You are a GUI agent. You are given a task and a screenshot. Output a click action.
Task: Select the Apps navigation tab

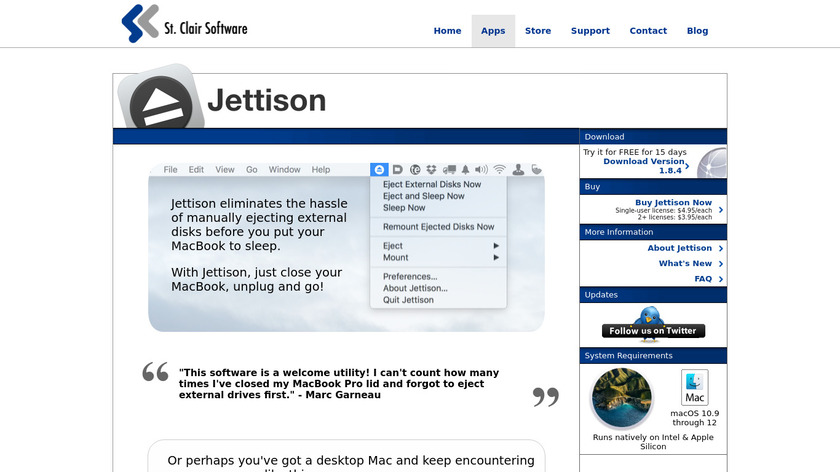pyautogui.click(x=493, y=31)
